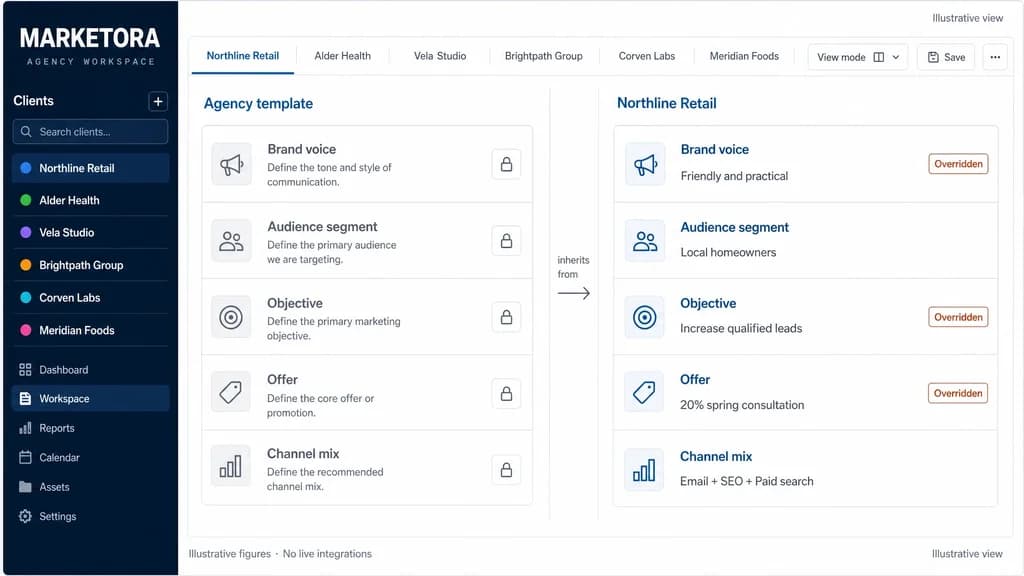
Task: Click the Objective target icon in Agency template
Action: tap(231, 317)
